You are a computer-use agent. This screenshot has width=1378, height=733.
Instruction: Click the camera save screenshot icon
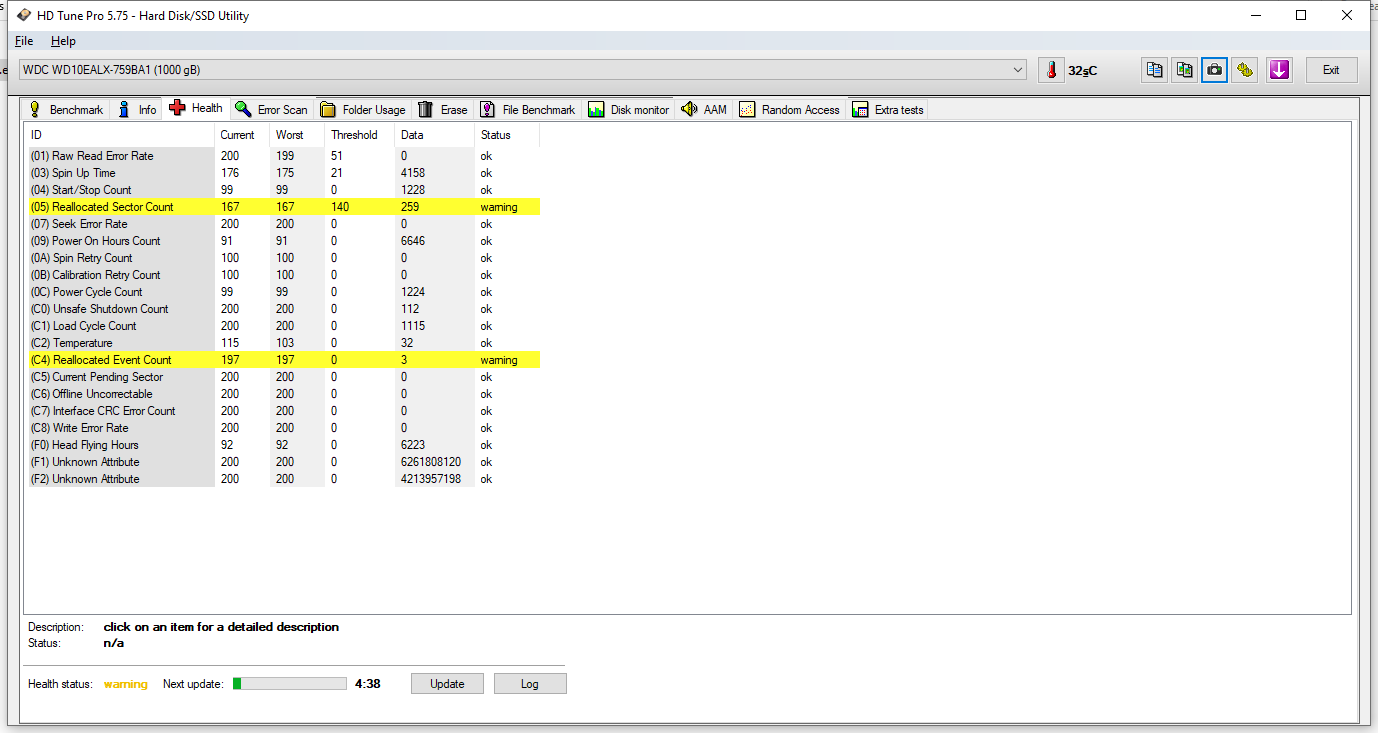coord(1214,70)
